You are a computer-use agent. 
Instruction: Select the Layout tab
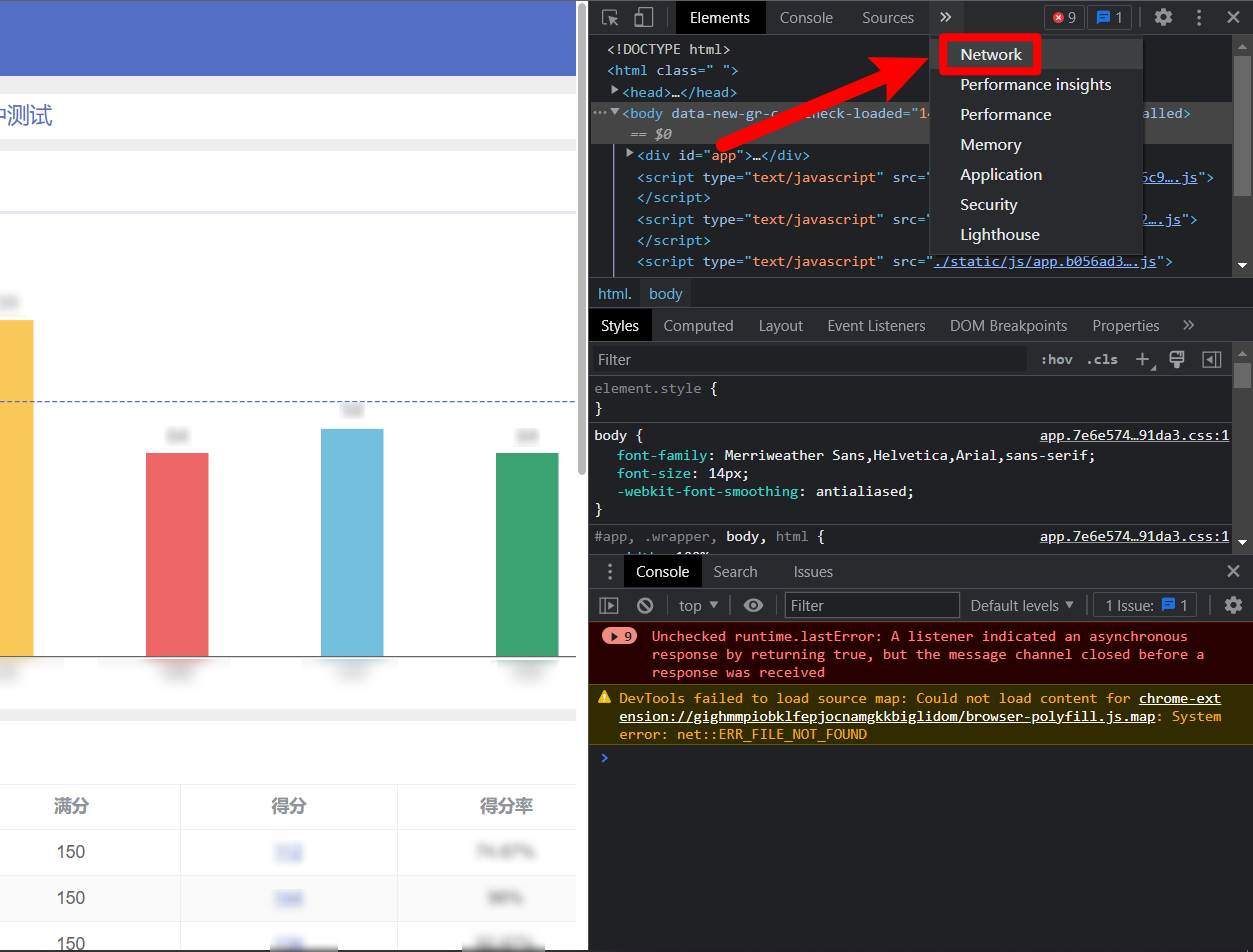(x=781, y=326)
